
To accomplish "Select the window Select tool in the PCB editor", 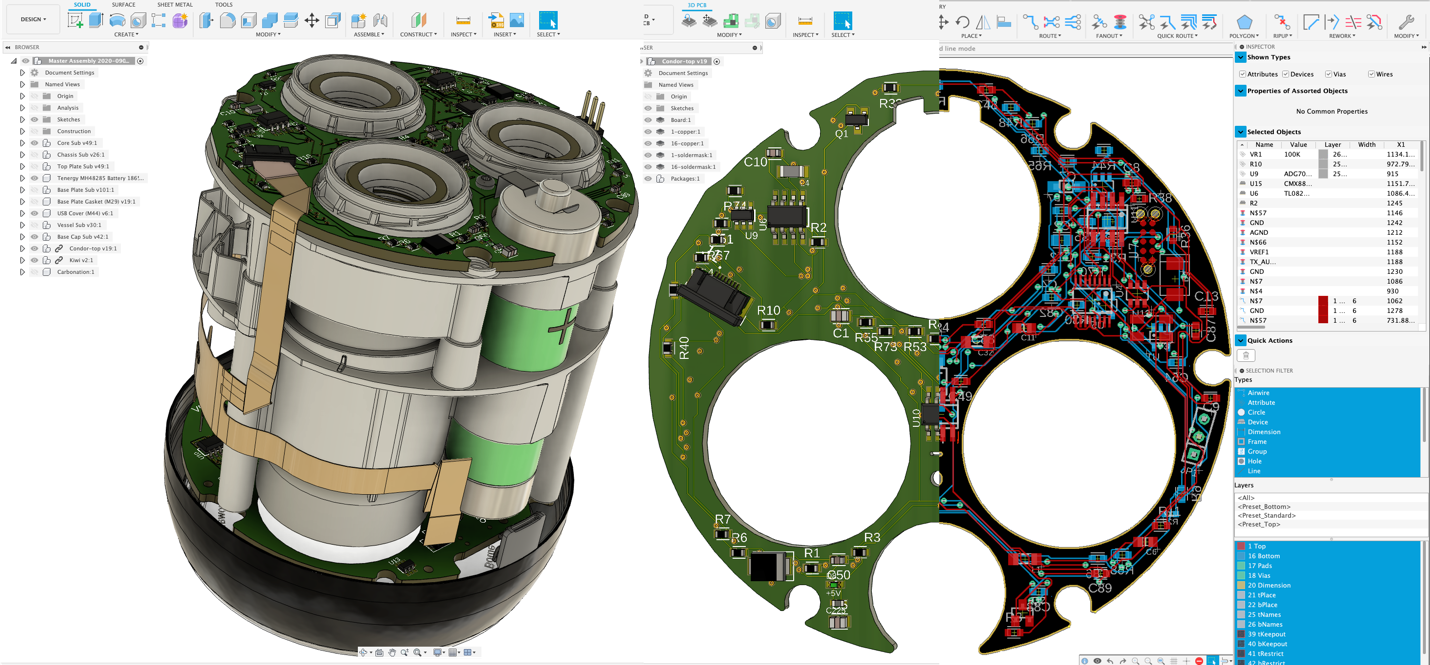I will pyautogui.click(x=843, y=19).
